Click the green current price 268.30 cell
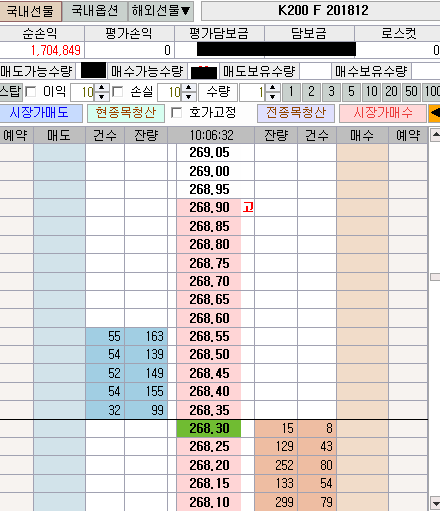The image size is (440, 511). [x=209, y=428]
